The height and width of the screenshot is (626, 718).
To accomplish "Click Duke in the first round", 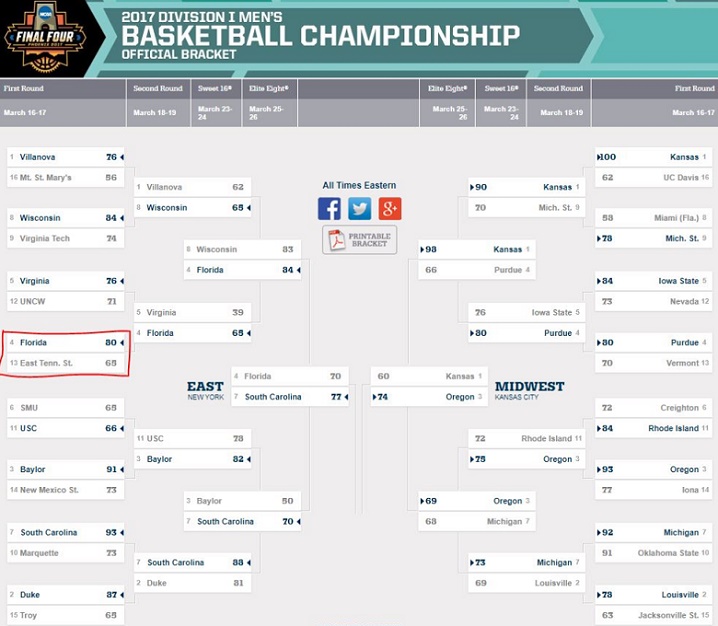I will click(30, 594).
